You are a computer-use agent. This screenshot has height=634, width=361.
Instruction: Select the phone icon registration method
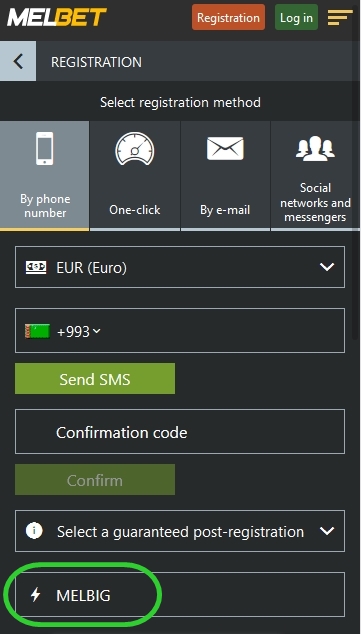pyautogui.click(x=44, y=148)
